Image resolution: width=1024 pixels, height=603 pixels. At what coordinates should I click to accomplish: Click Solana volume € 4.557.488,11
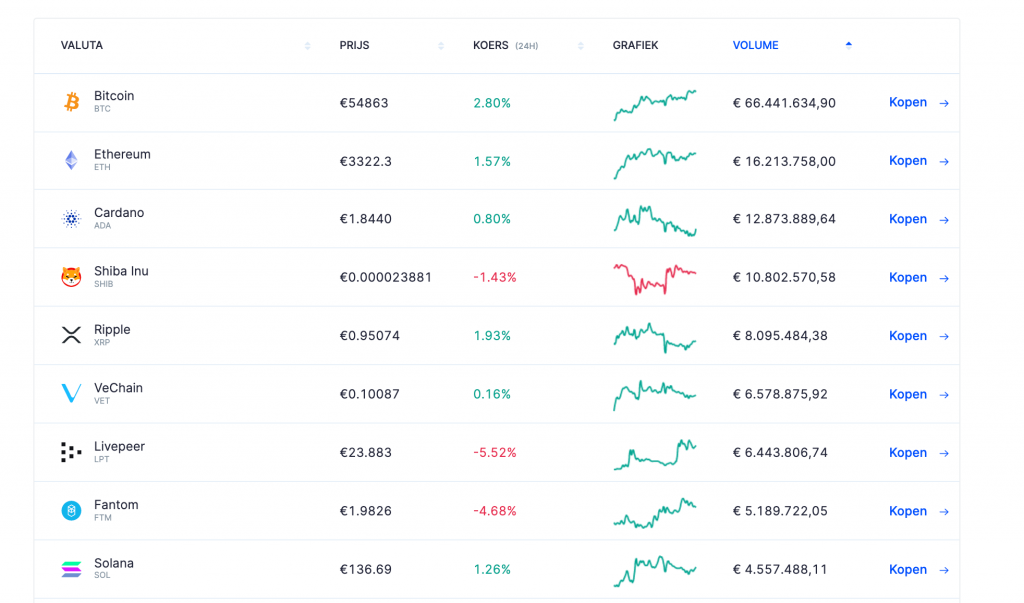(x=780, y=570)
